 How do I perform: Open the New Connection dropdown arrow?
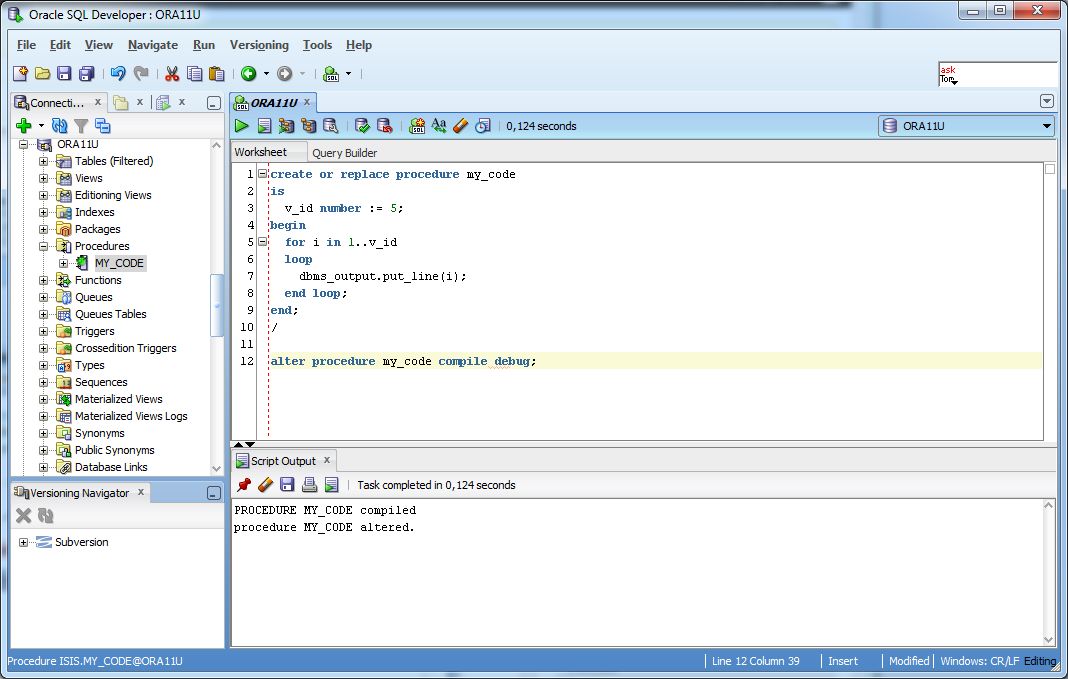[42, 125]
